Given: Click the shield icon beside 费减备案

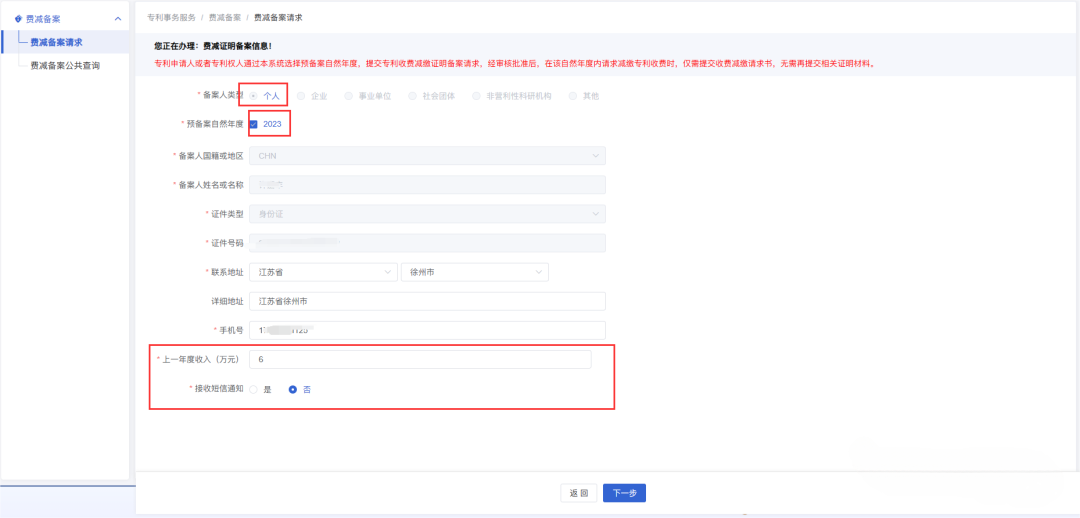Looking at the screenshot, I should (18, 19).
